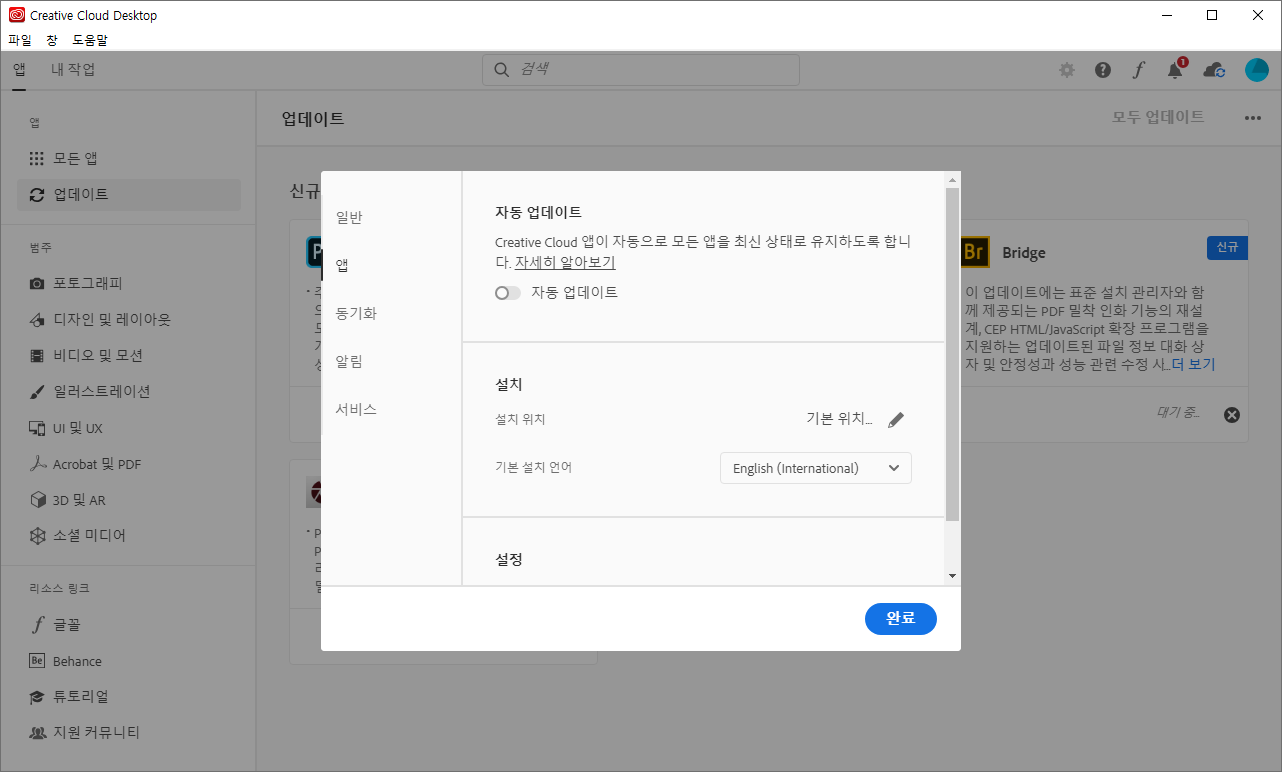Click the 신규 badge on Bridge
The image size is (1282, 772).
(x=1227, y=247)
